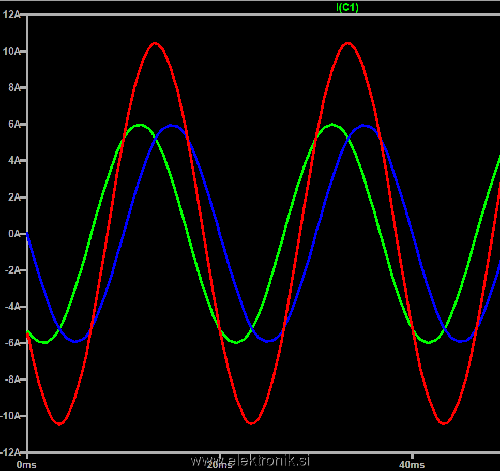Select the -6A axis tick label
The height and width of the screenshot is (471, 500).
[13, 343]
